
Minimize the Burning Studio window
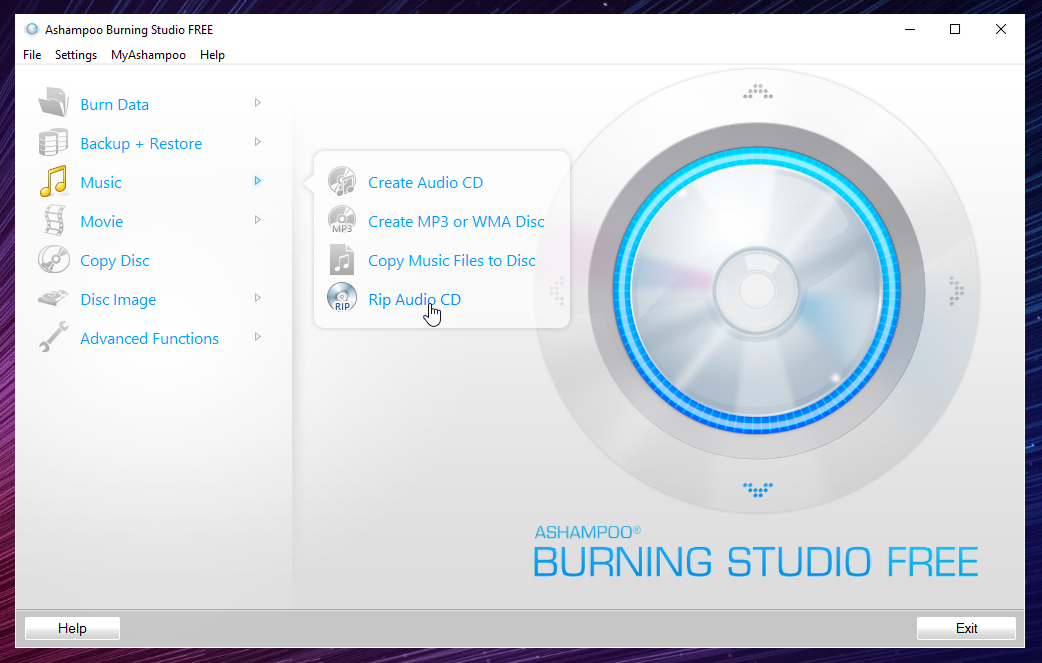[x=910, y=29]
